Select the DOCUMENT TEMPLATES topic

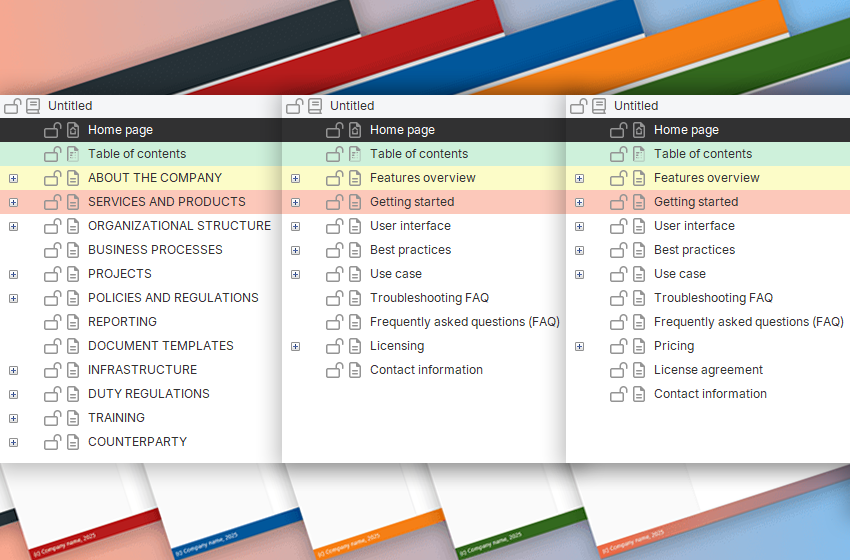(160, 346)
